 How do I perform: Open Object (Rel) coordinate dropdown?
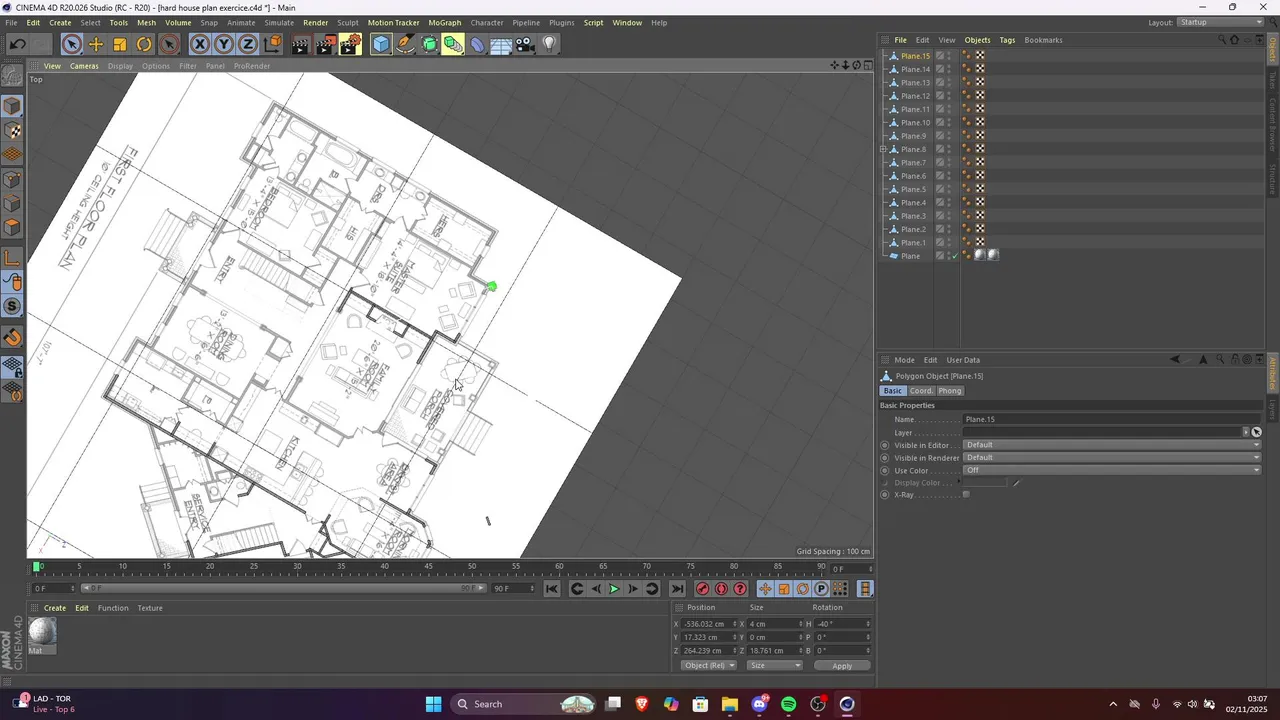click(x=709, y=666)
